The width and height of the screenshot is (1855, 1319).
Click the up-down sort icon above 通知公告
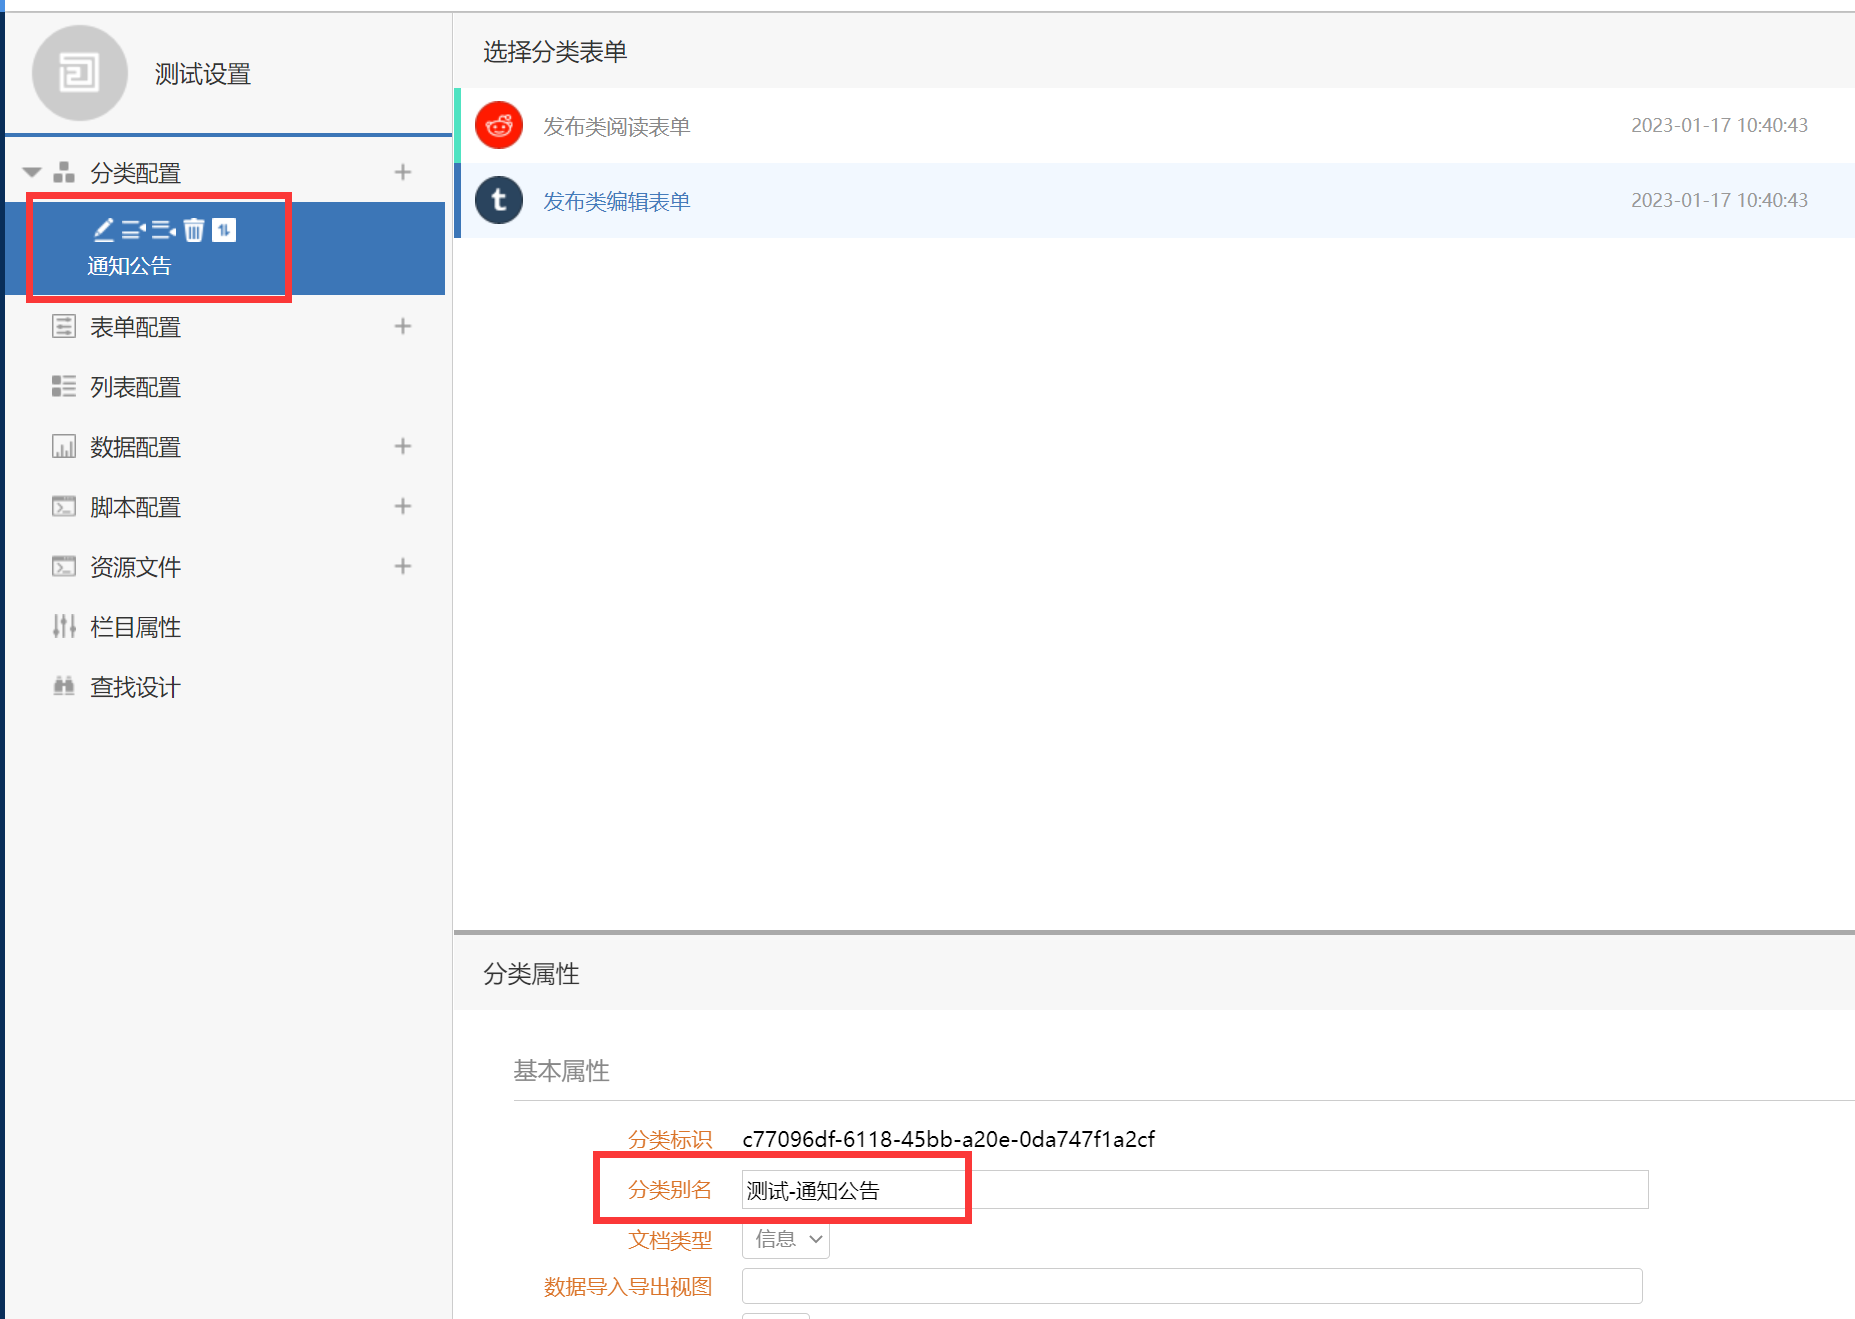click(224, 230)
